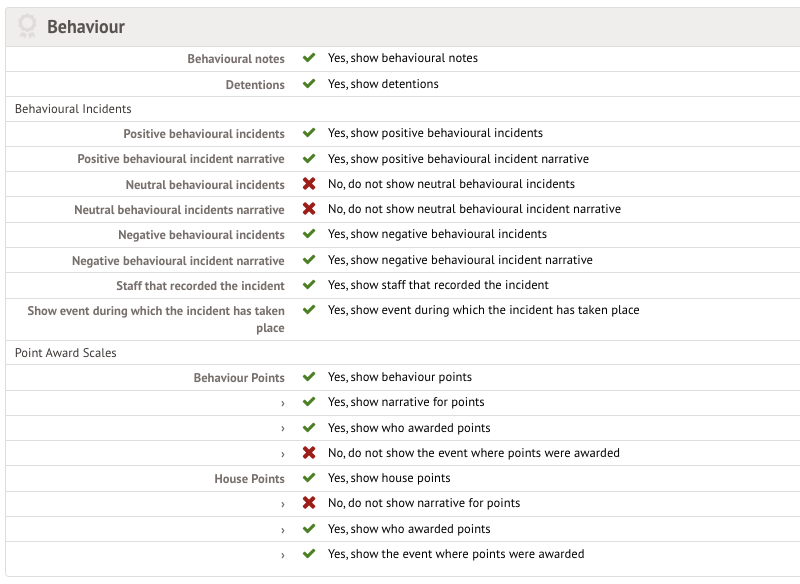Click green check icon for Detentions
Screen dimensions: 800x584
tap(309, 84)
